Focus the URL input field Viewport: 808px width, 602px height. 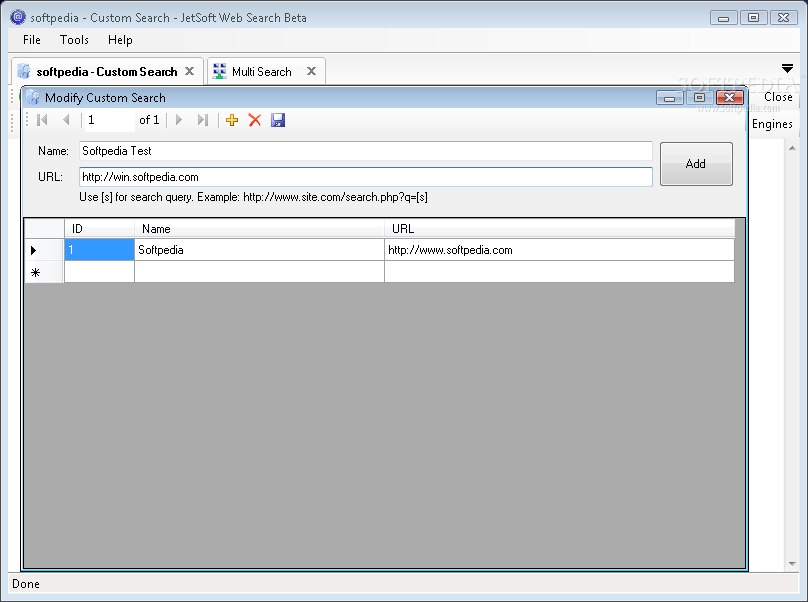coord(366,177)
